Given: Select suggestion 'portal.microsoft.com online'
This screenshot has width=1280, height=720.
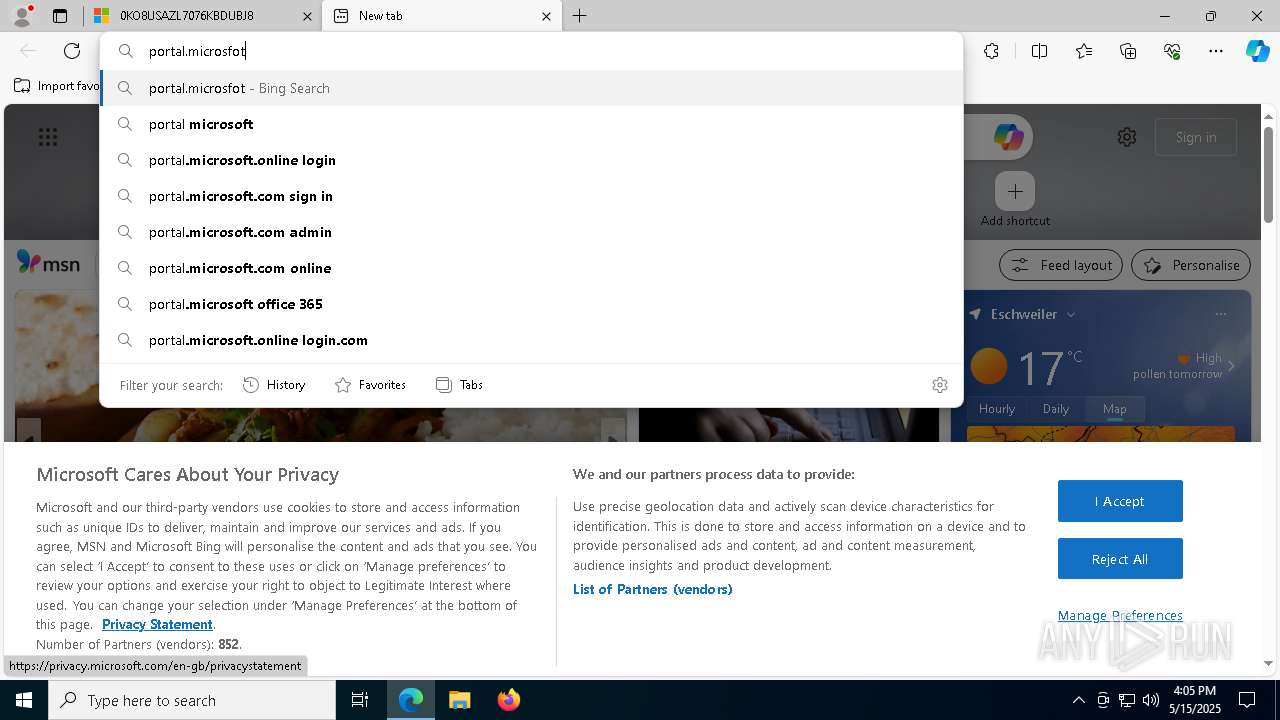Looking at the screenshot, I should click(x=532, y=268).
